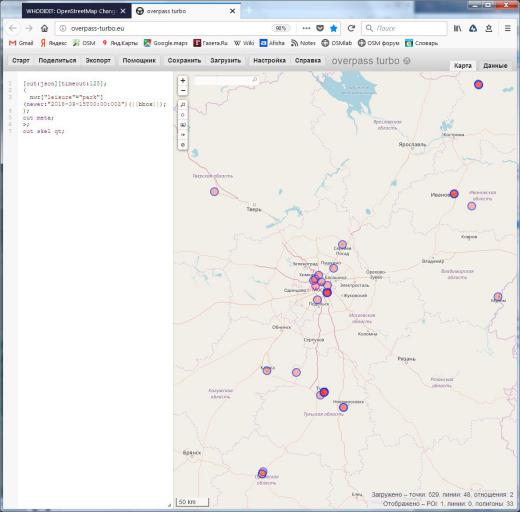The height and width of the screenshot is (512, 520).
Task: Click the blue triangle extension toolbar icon
Action: click(473, 29)
